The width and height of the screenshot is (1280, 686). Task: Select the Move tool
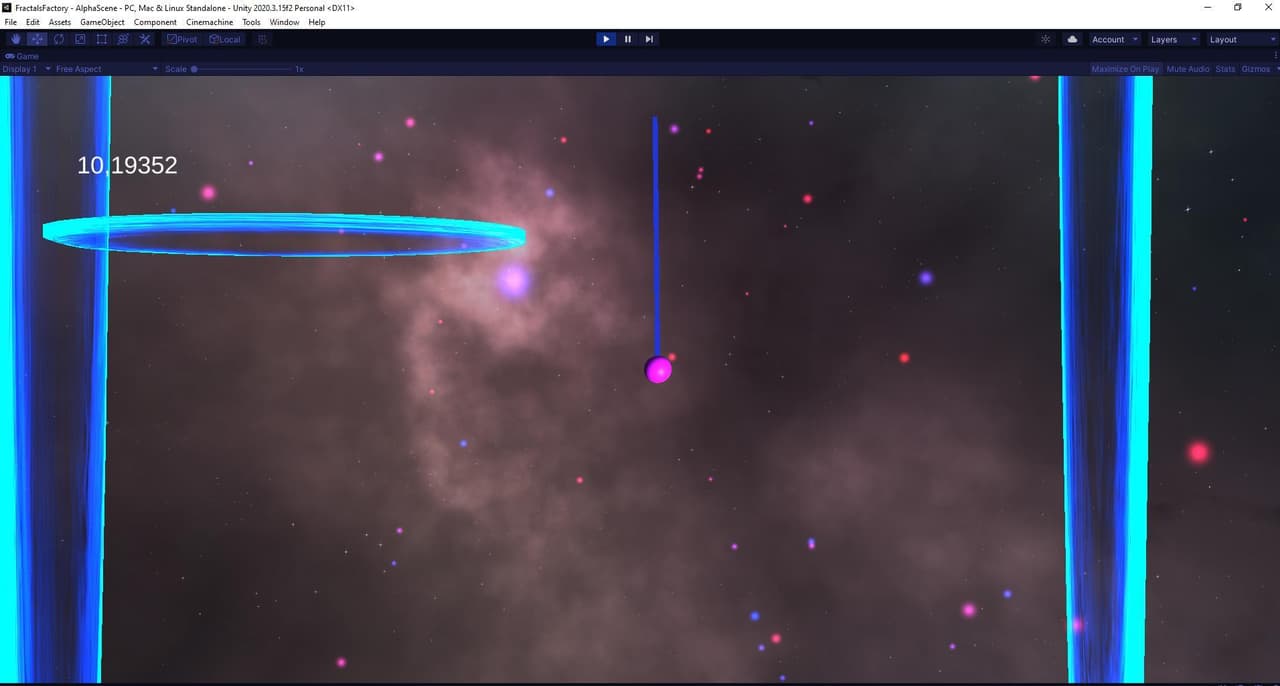(x=37, y=39)
